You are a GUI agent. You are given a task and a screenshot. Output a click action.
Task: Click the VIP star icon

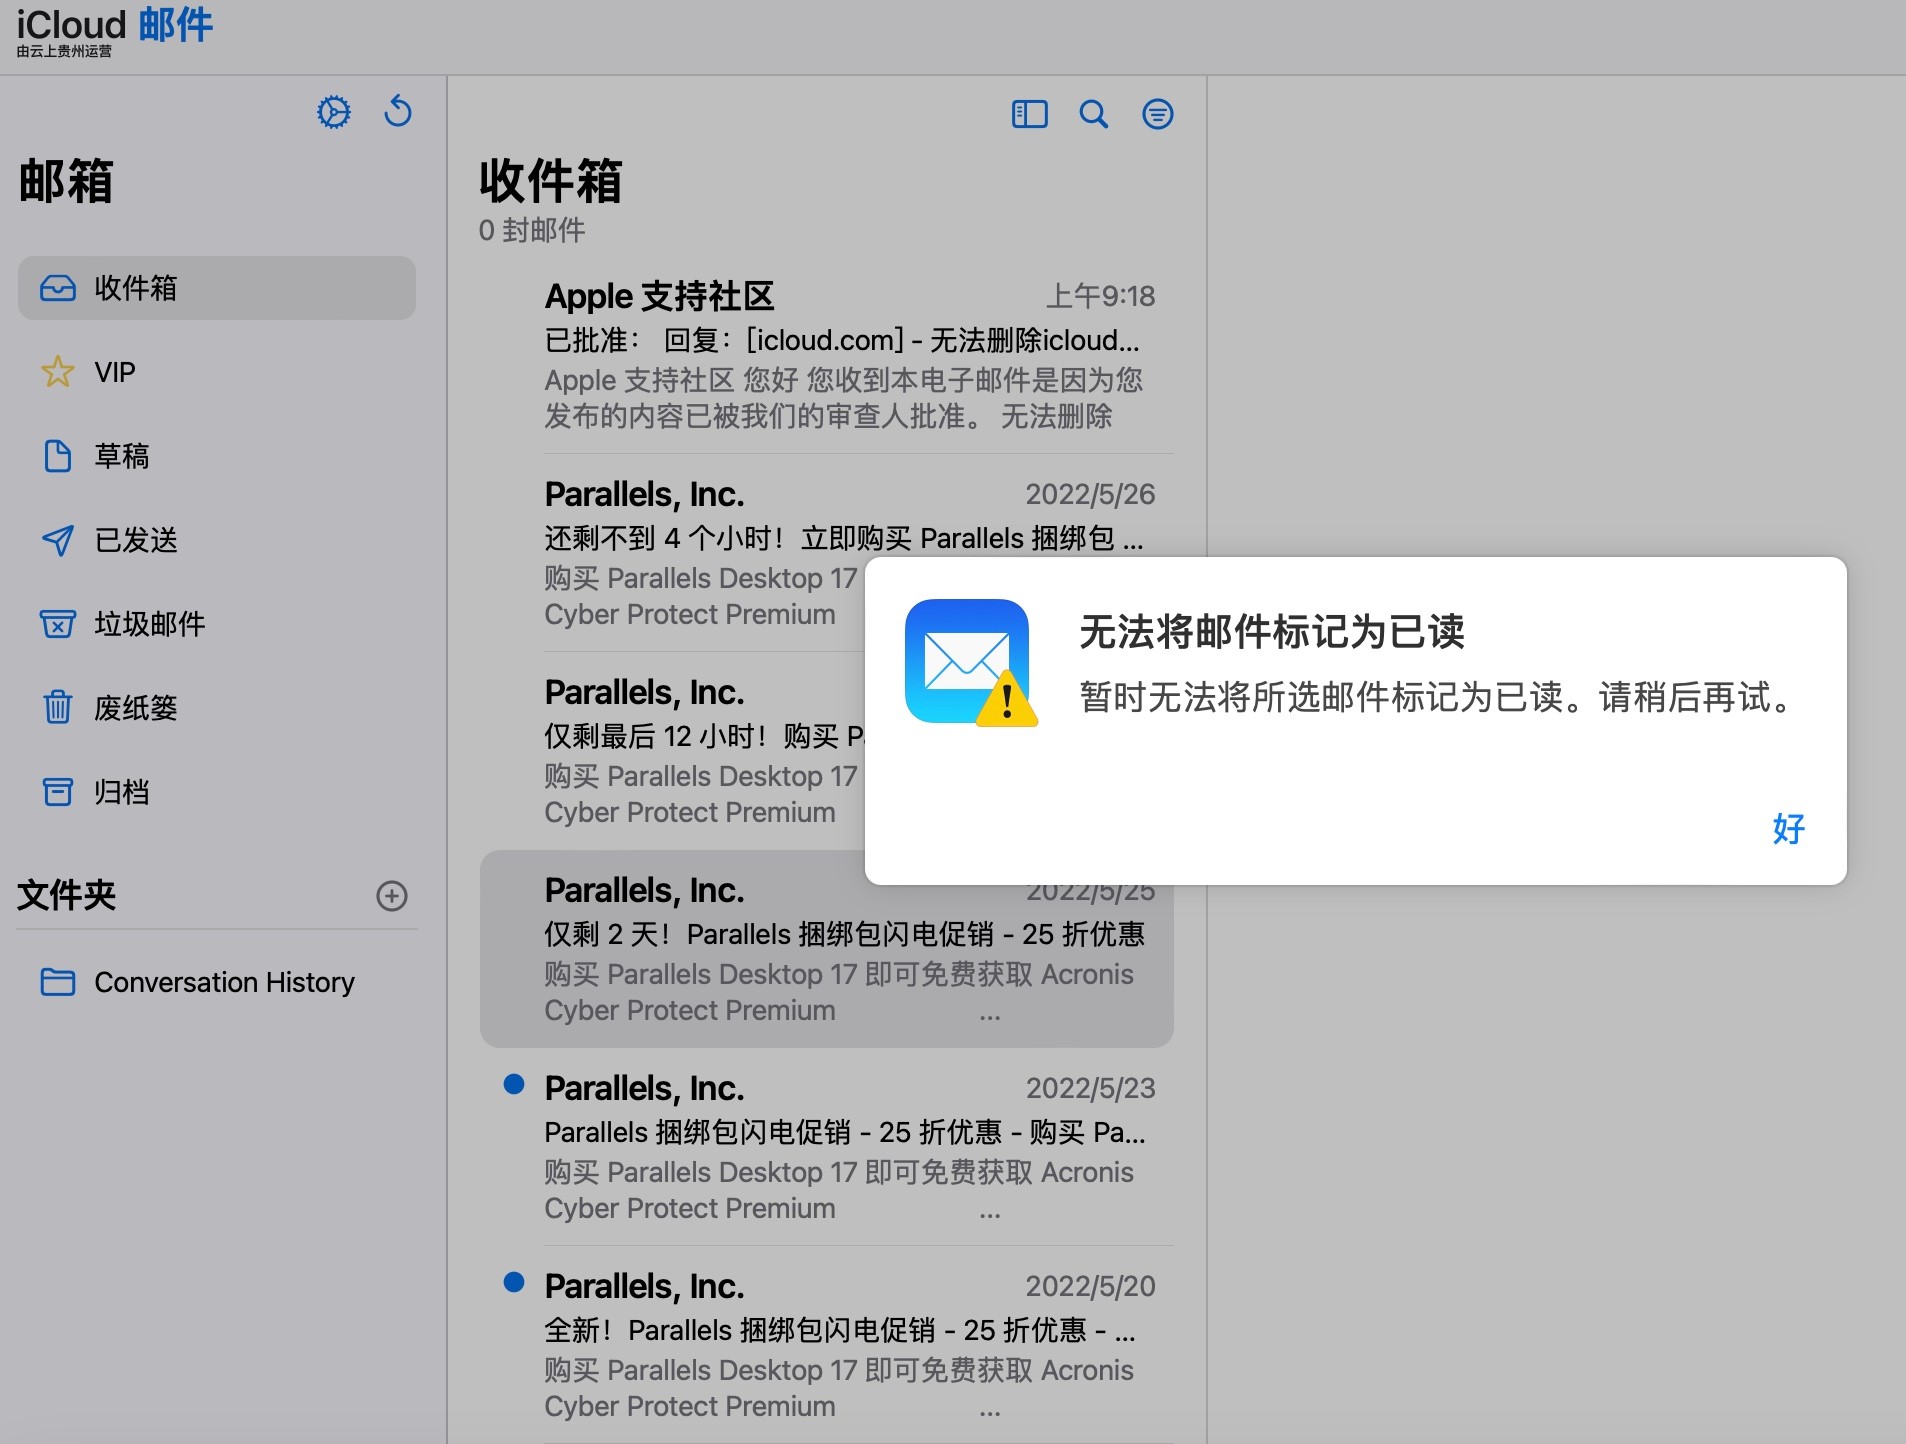point(58,372)
